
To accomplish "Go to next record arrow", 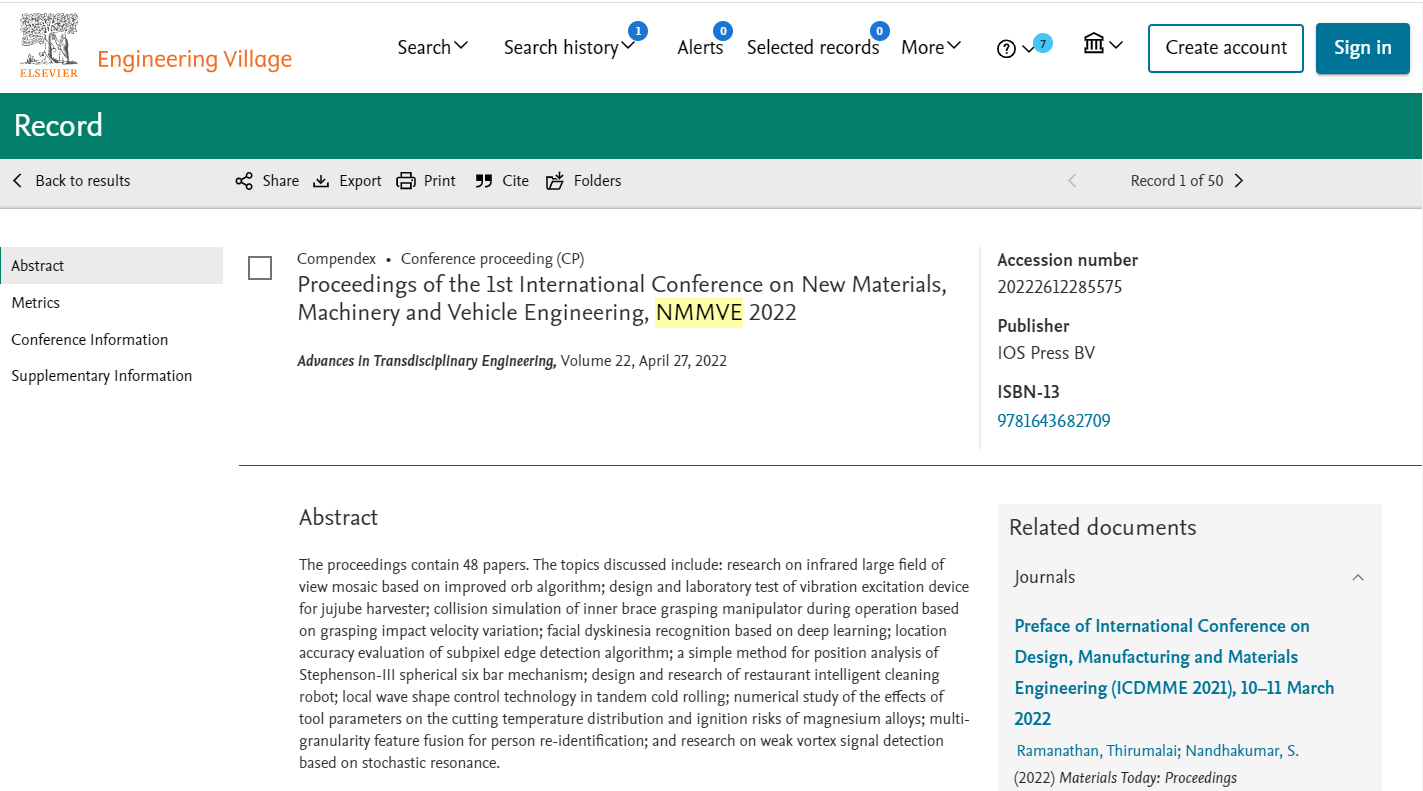I will point(1239,181).
